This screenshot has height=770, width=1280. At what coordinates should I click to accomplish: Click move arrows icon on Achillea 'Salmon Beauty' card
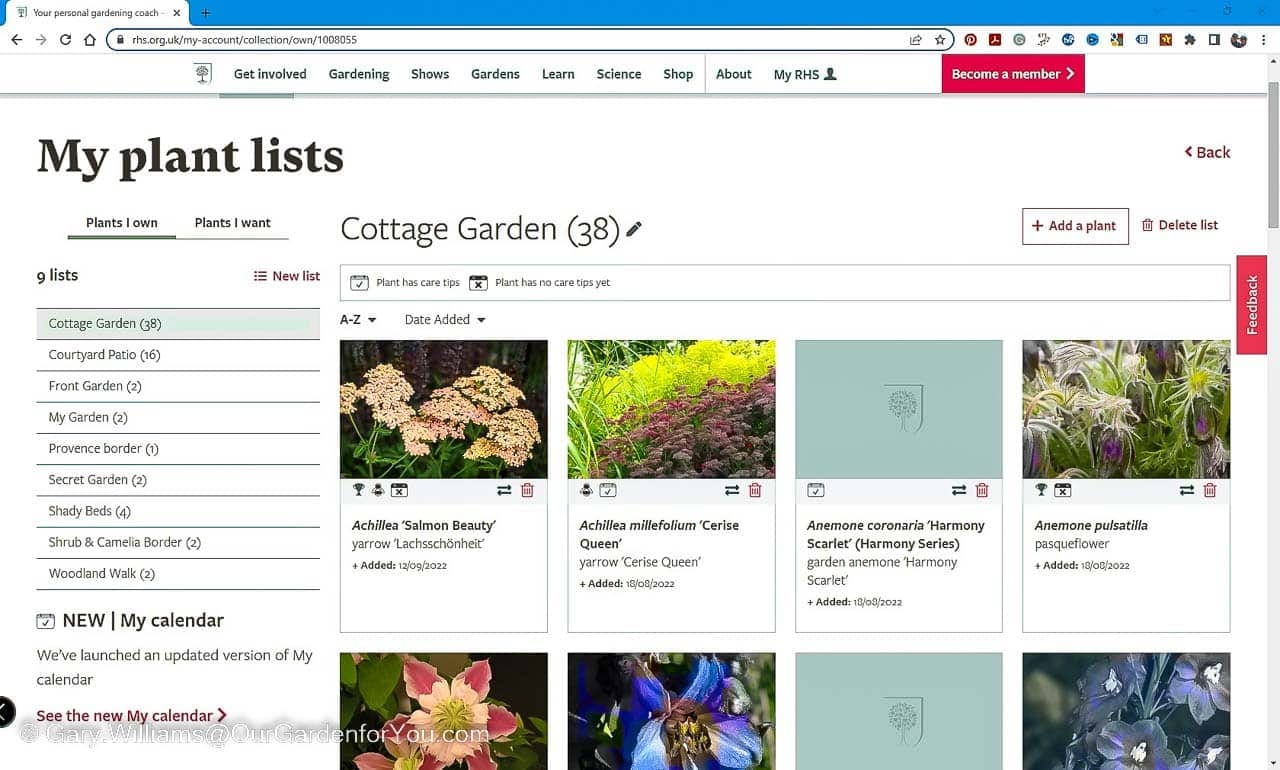tap(504, 490)
